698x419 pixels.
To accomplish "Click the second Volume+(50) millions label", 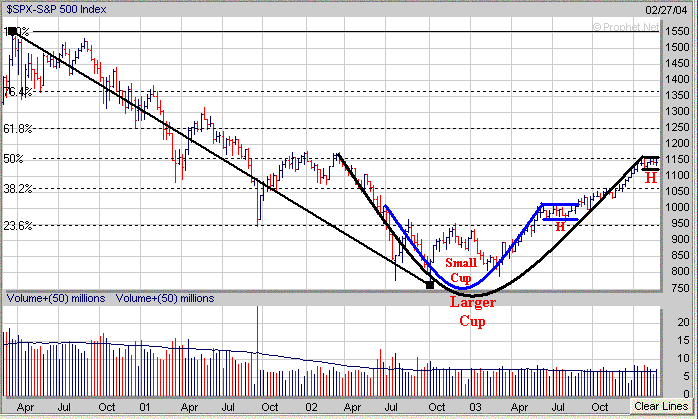I will [x=165, y=298].
